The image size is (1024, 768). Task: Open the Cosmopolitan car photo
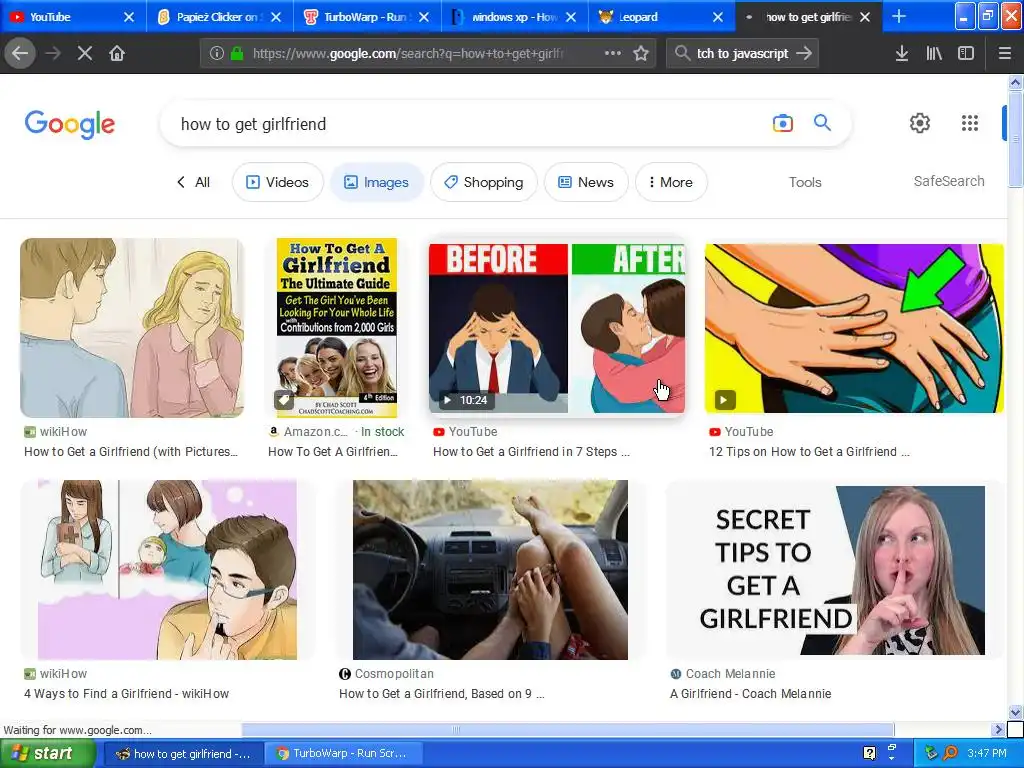coord(490,569)
